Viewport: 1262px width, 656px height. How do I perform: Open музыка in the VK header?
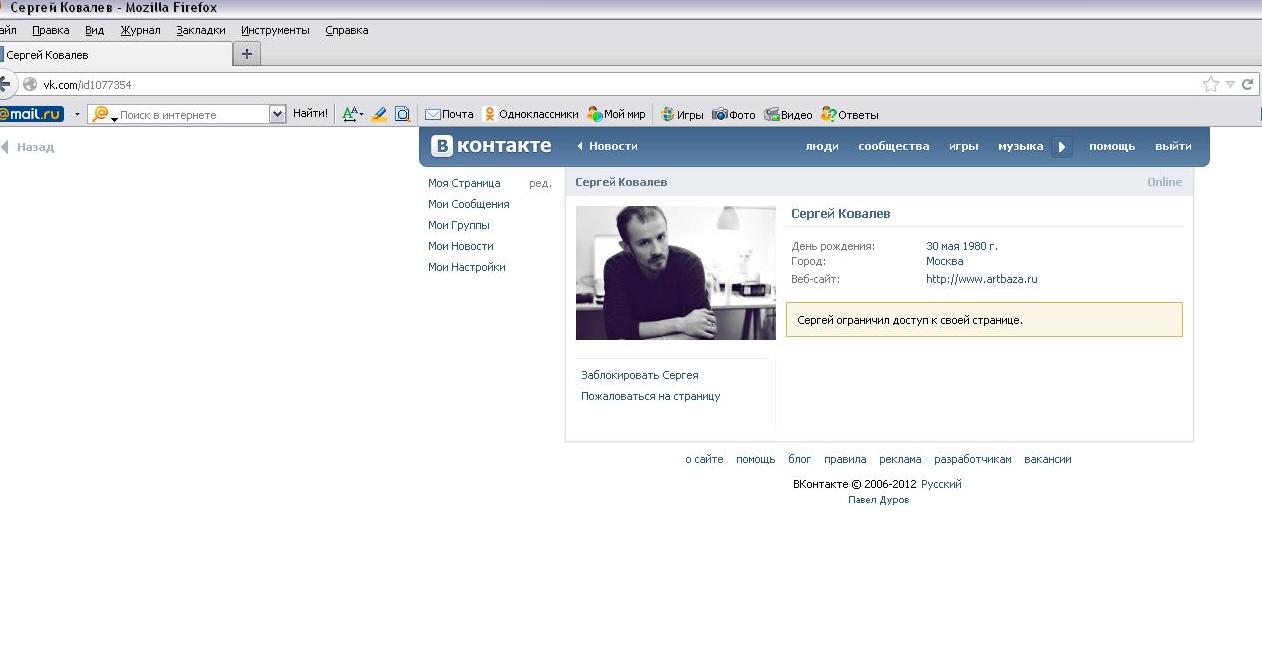pos(1021,146)
